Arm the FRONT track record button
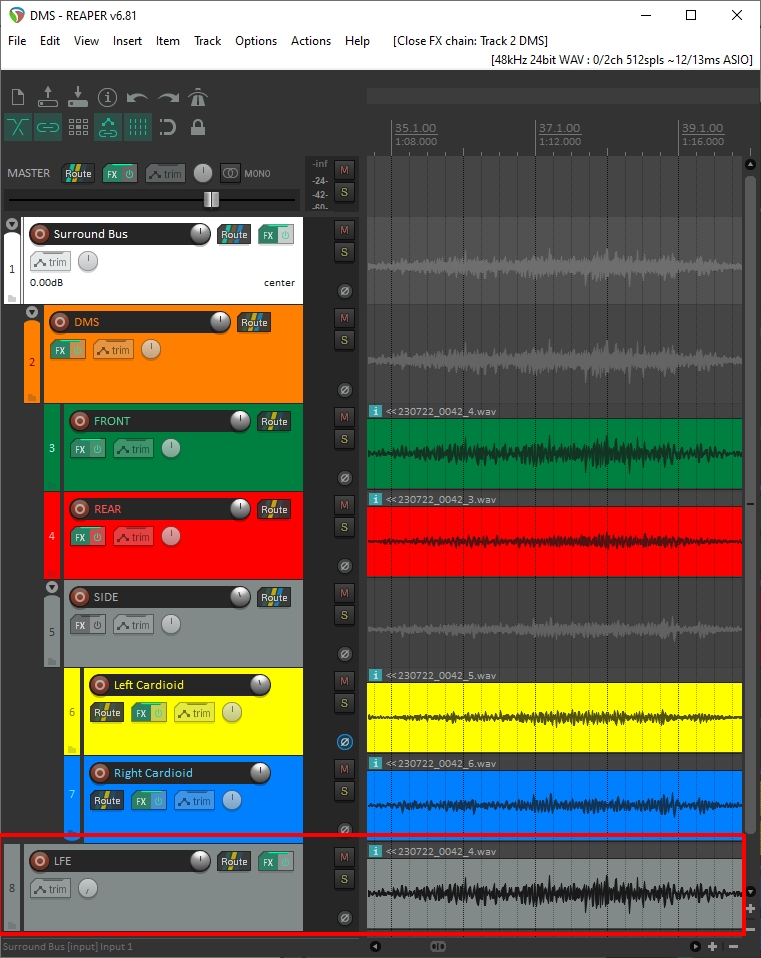The height and width of the screenshot is (958, 761). pos(79,421)
